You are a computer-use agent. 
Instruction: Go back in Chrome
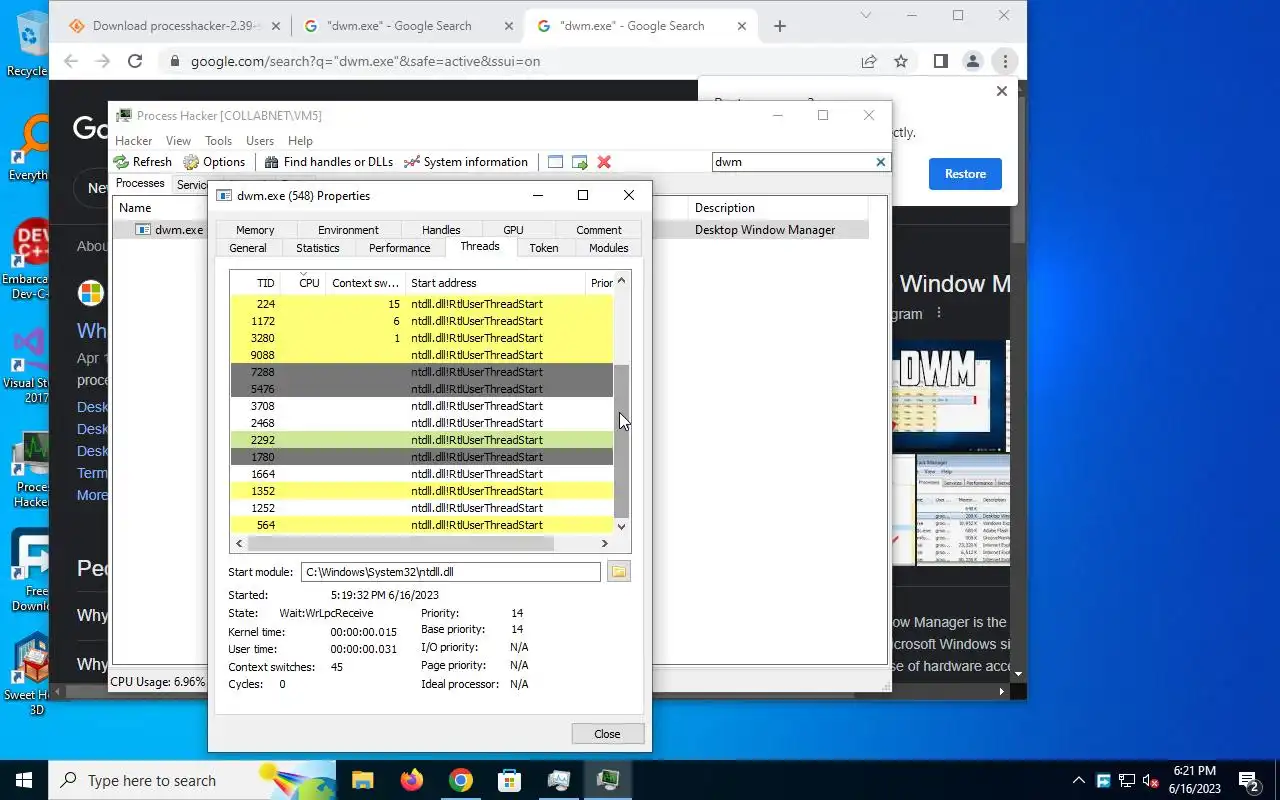[x=71, y=61]
